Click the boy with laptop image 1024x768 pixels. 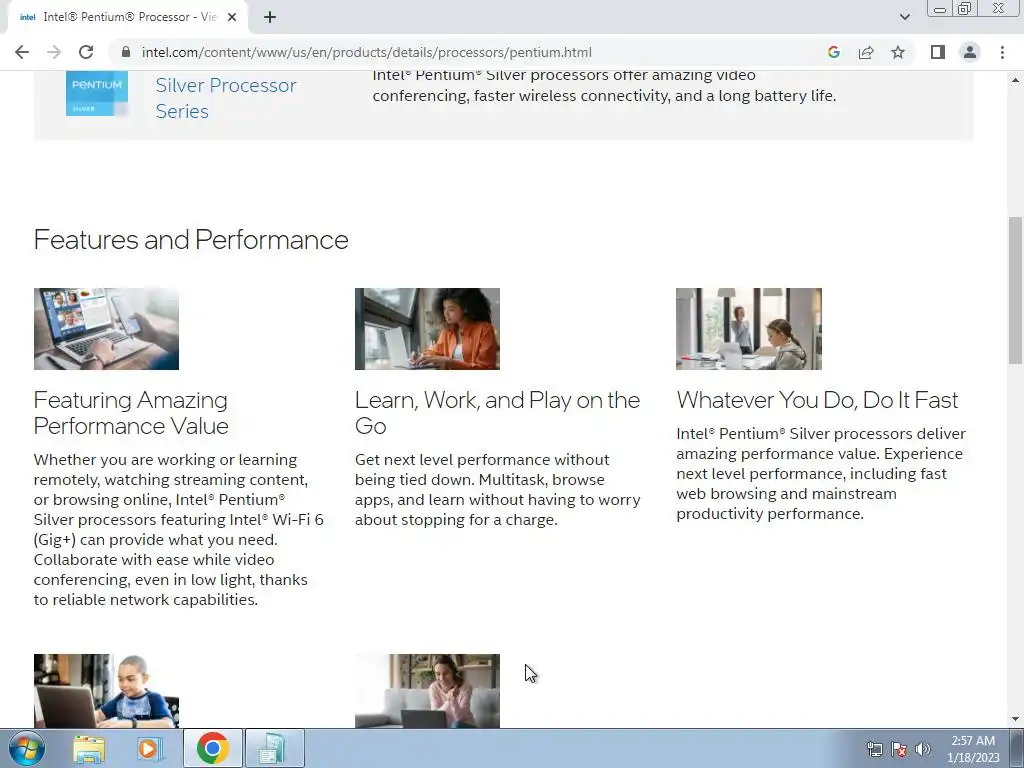pyautogui.click(x=106, y=691)
